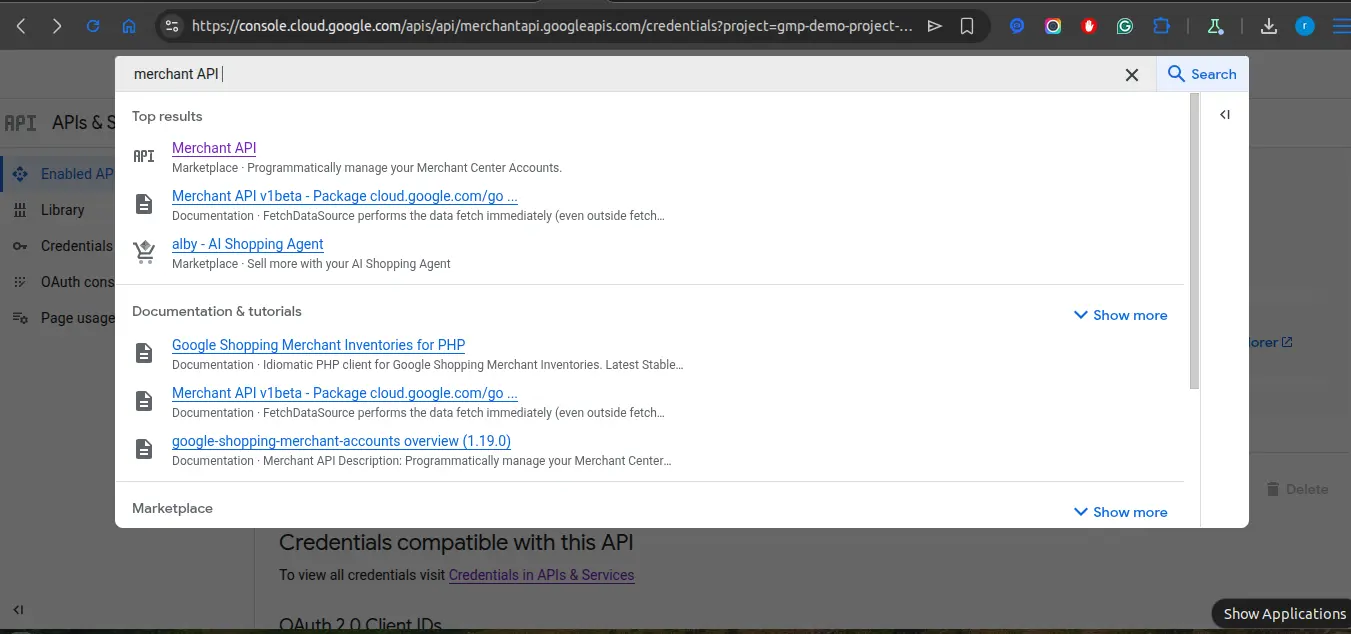Select Enabled APIs in the sidebar
1351x634 pixels.
[58, 174]
